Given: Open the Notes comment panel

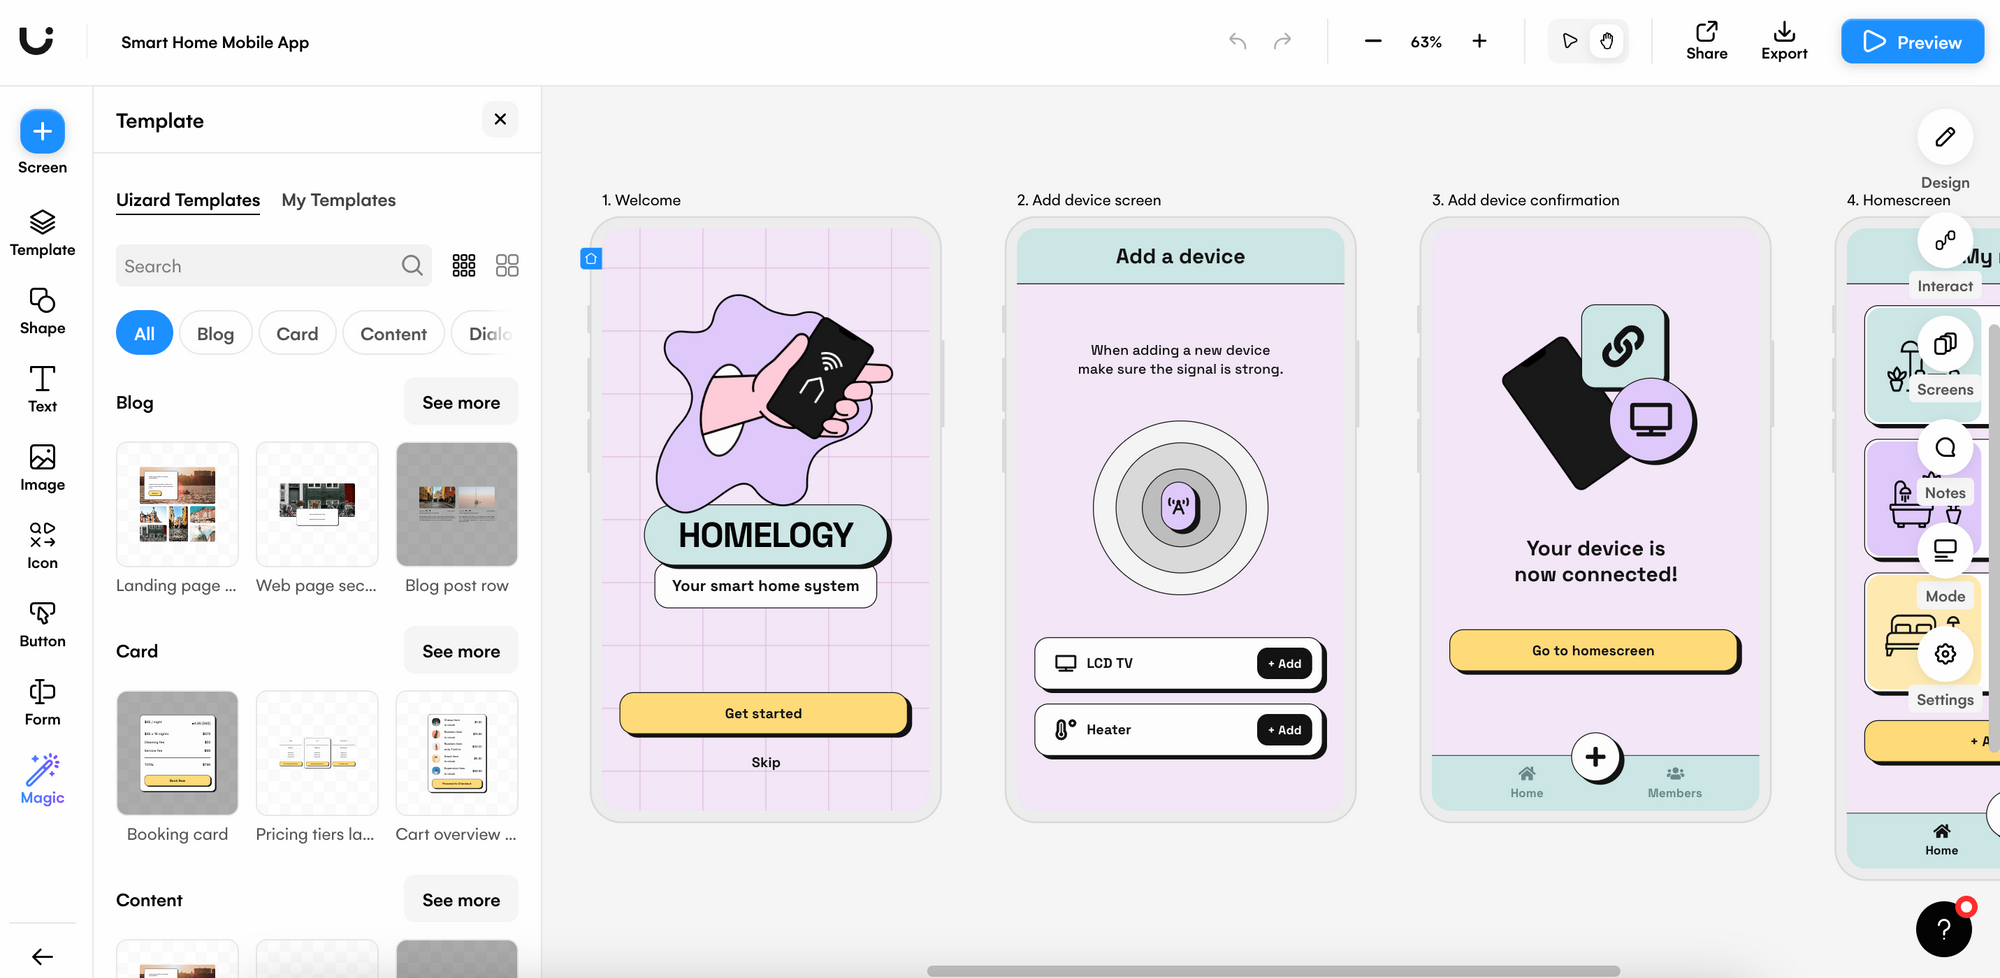Looking at the screenshot, I should (1944, 449).
